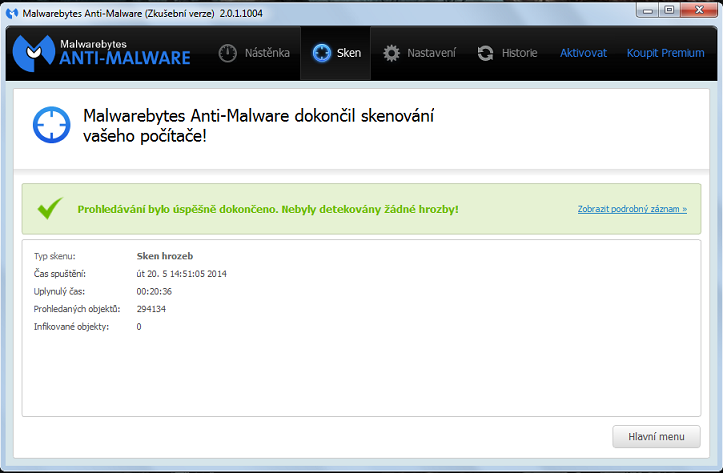Open the Zobrazit podrobný záznam link

tap(632, 209)
